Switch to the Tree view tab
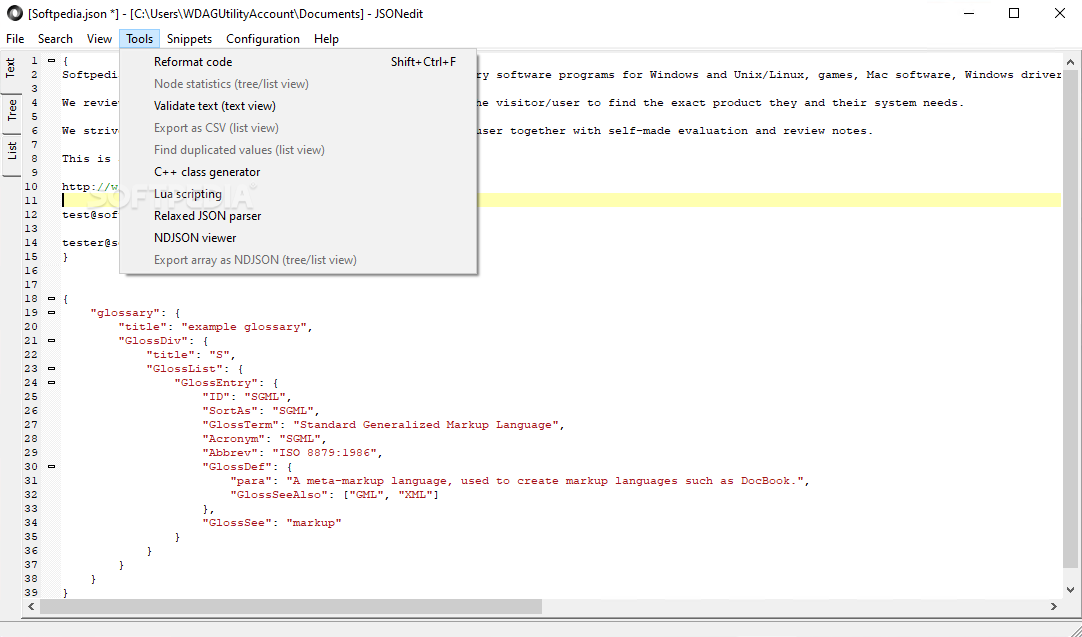 [11, 111]
